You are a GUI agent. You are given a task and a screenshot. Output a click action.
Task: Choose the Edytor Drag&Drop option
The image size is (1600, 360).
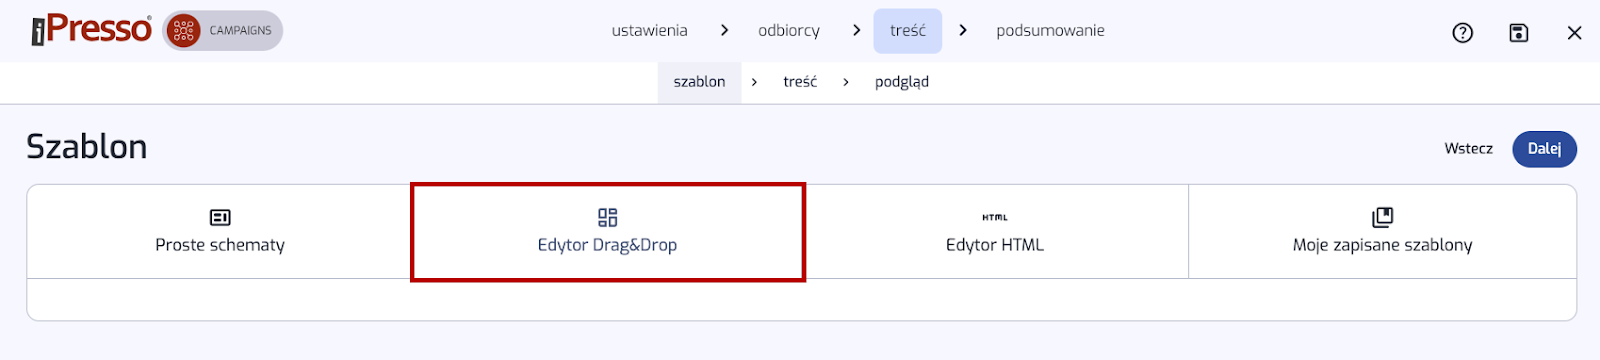coord(607,232)
